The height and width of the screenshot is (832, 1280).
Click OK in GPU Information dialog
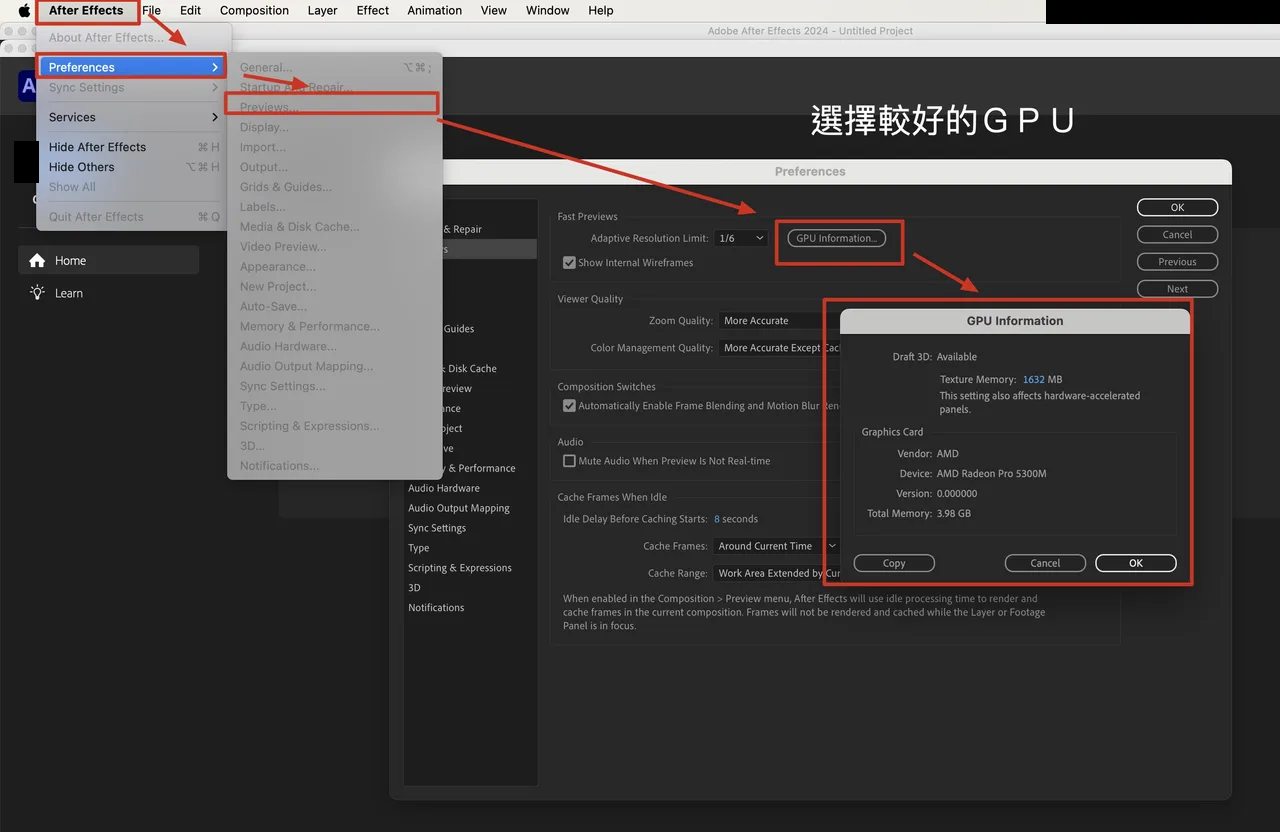1136,563
